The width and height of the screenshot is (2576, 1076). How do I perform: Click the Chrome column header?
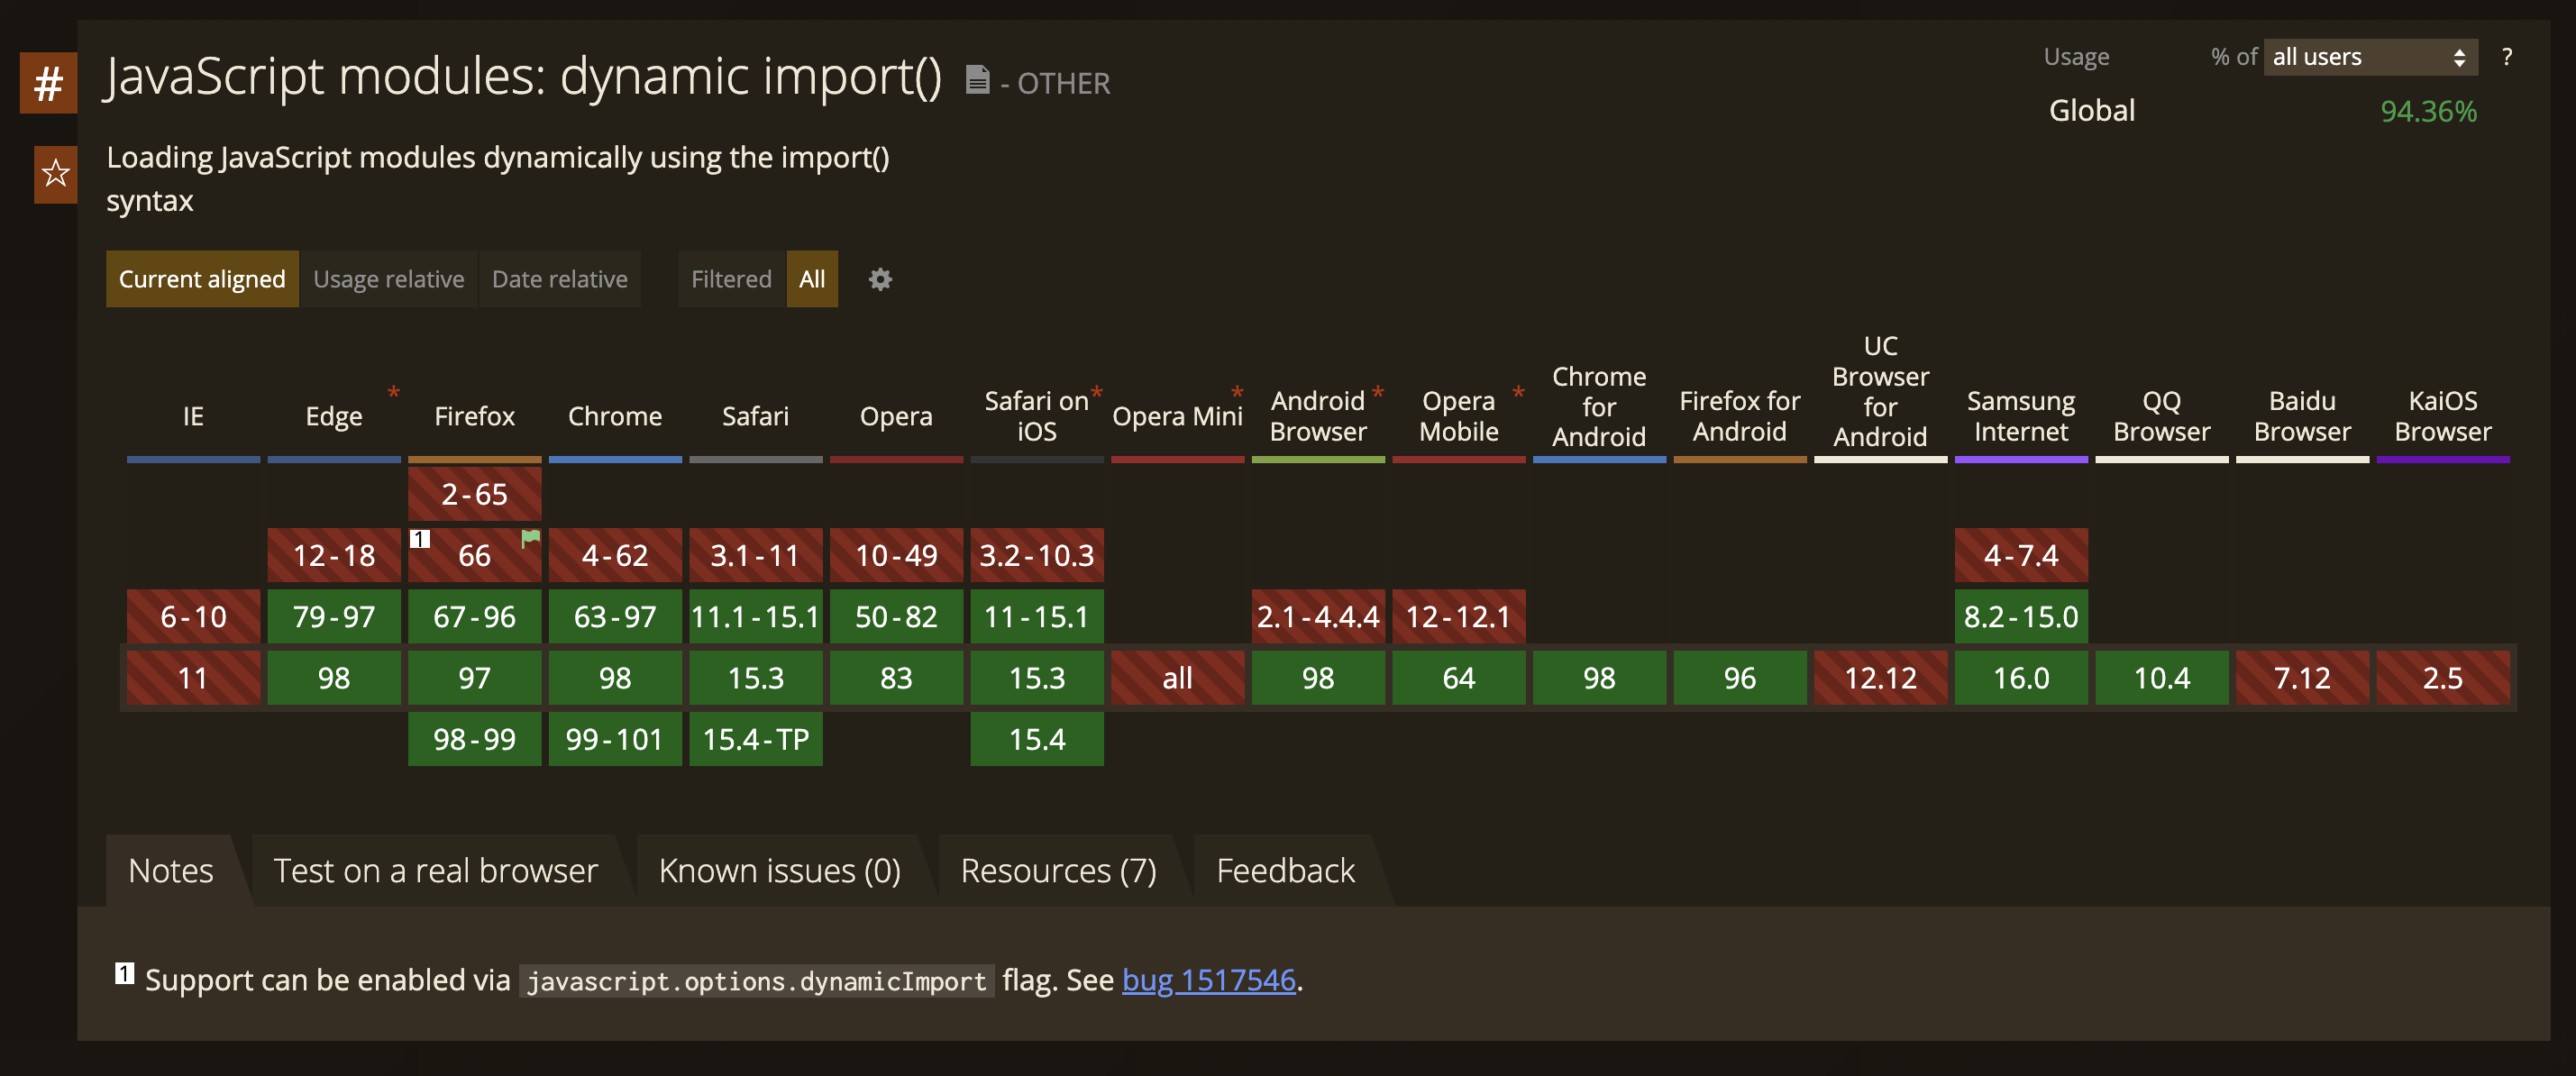[615, 416]
